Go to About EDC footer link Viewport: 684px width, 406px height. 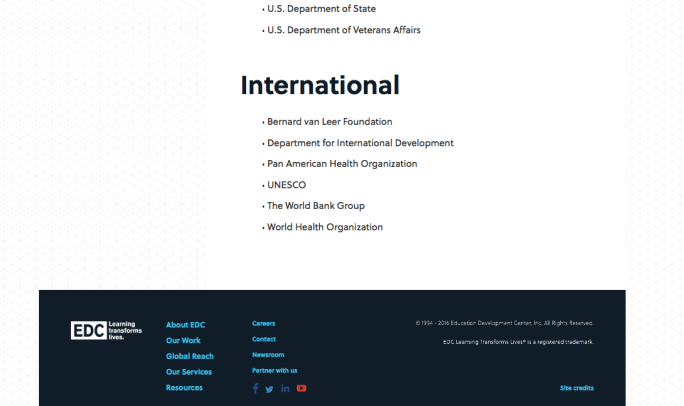(185, 325)
